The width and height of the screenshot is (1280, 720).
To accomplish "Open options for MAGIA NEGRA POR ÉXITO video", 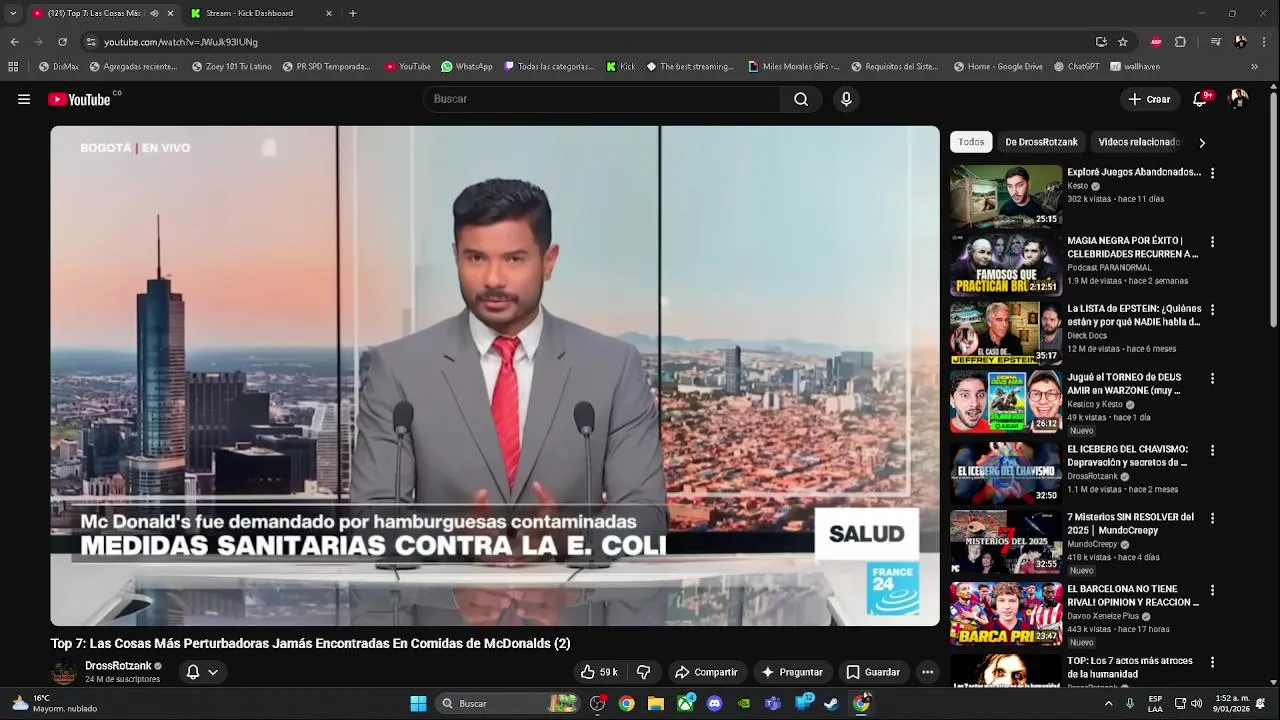I will (x=1212, y=242).
